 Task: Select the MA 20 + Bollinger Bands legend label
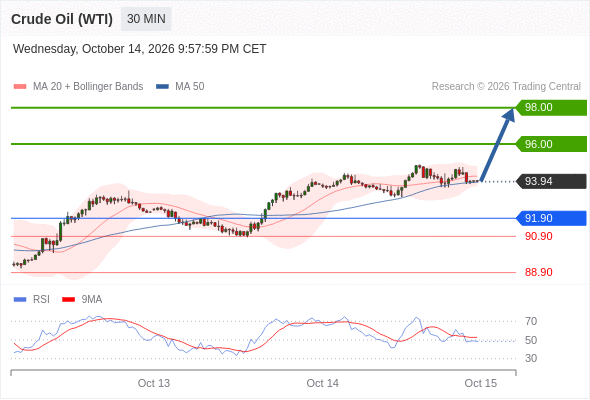point(88,87)
